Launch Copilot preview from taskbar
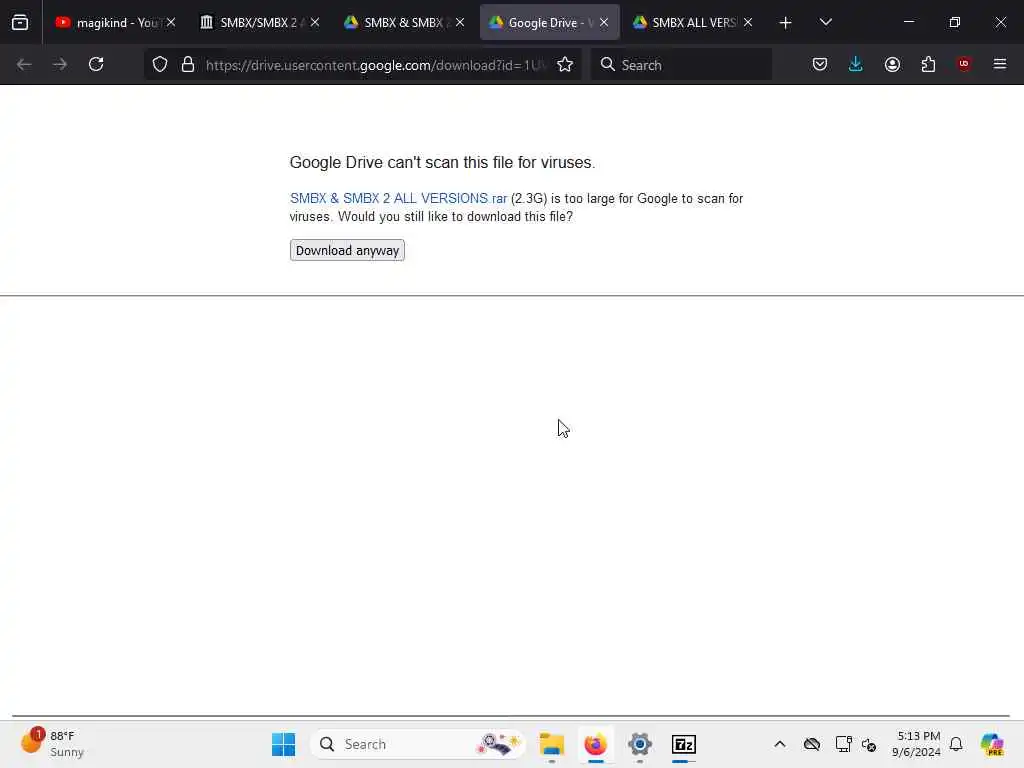 tap(992, 744)
